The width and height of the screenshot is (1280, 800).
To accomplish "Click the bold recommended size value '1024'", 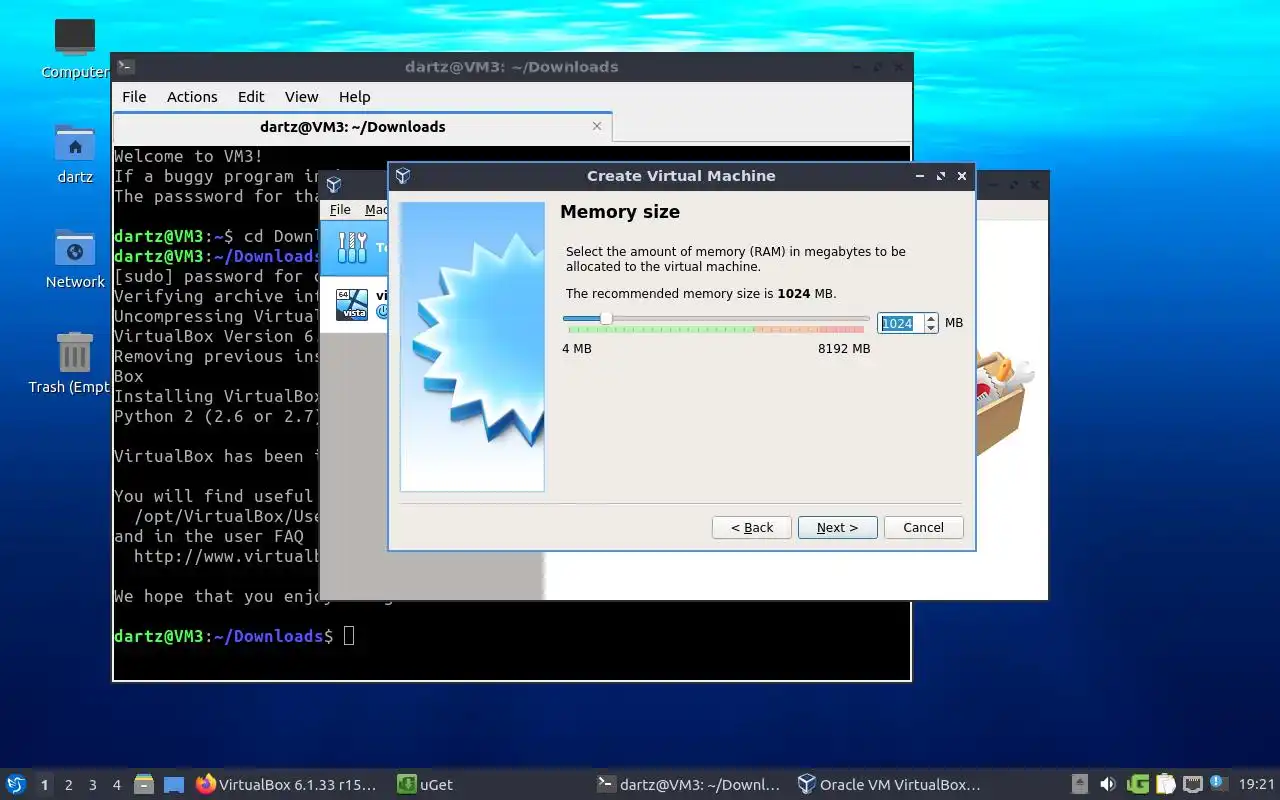I will (794, 294).
